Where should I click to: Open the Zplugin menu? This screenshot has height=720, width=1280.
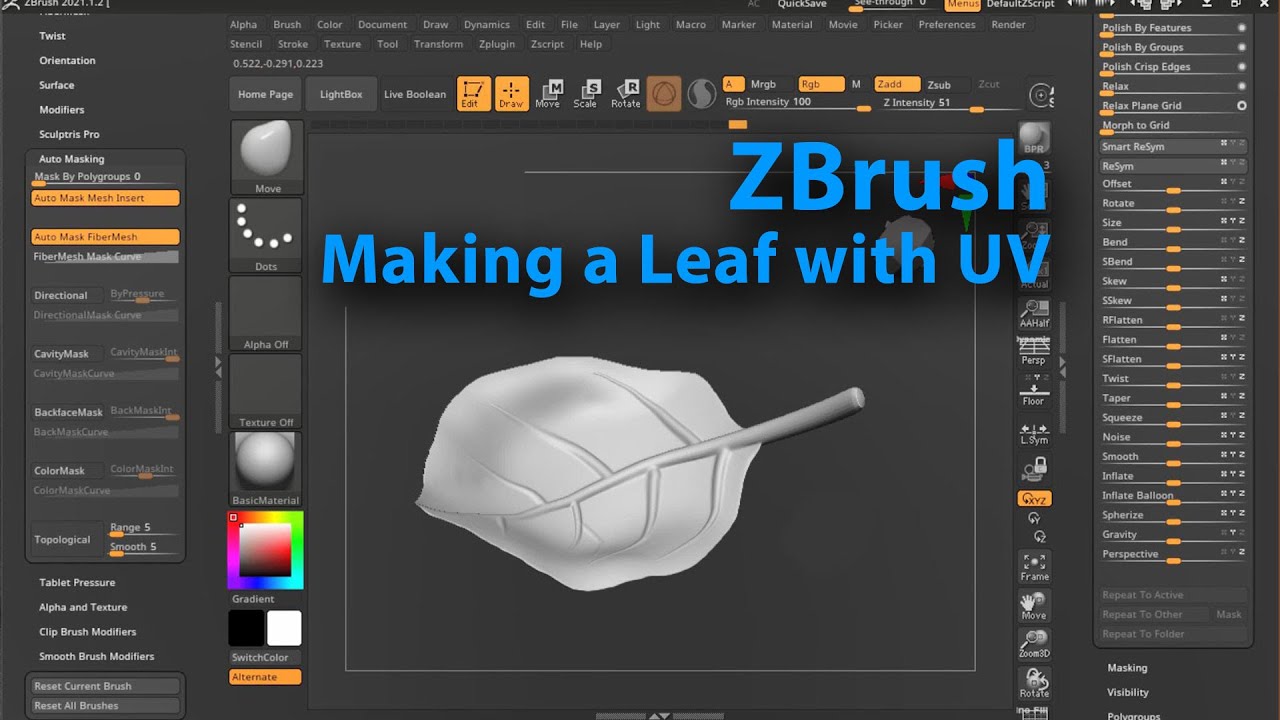pos(499,44)
